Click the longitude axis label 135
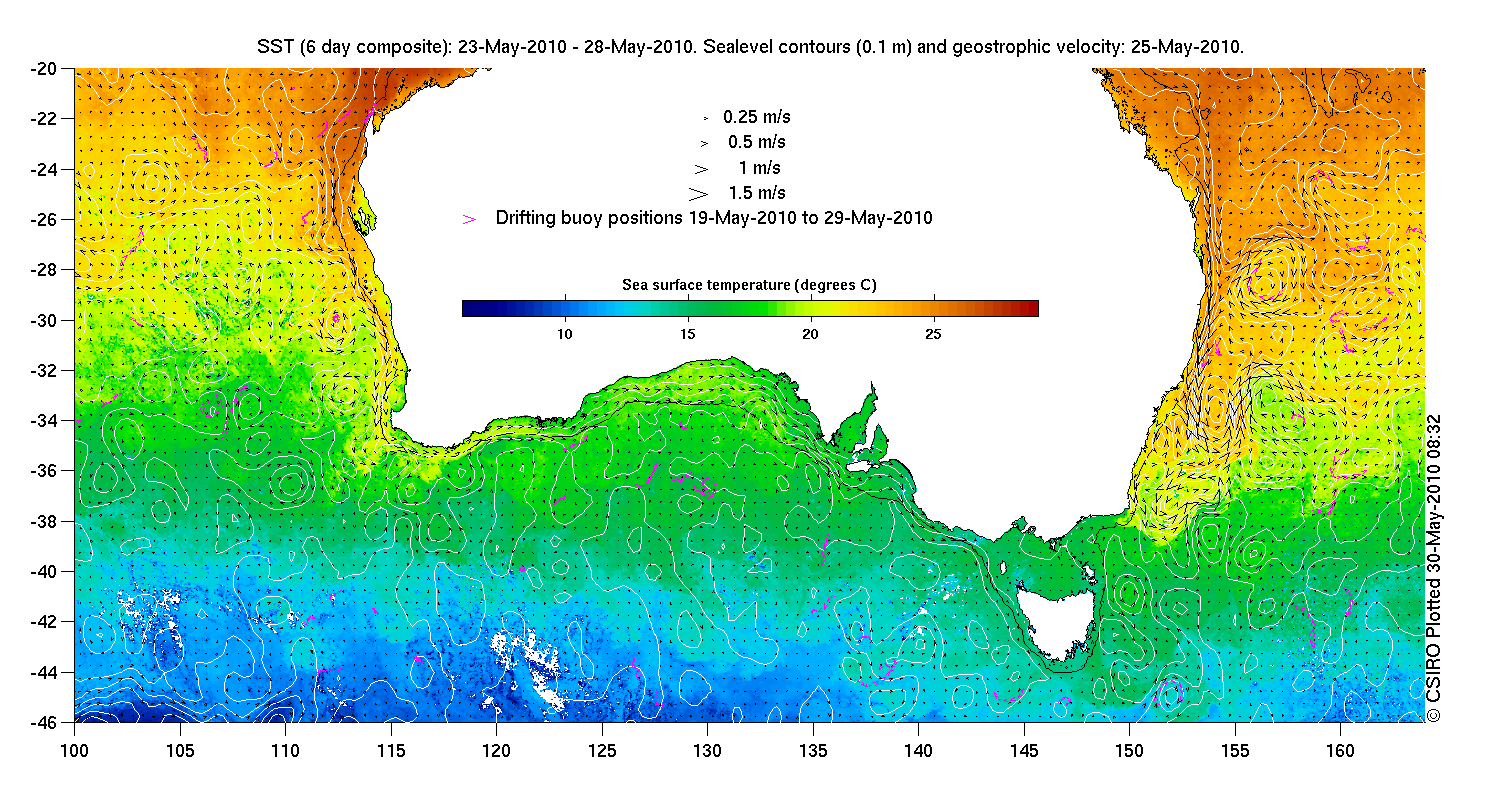Viewport: 1500px width, 790px height. click(813, 749)
